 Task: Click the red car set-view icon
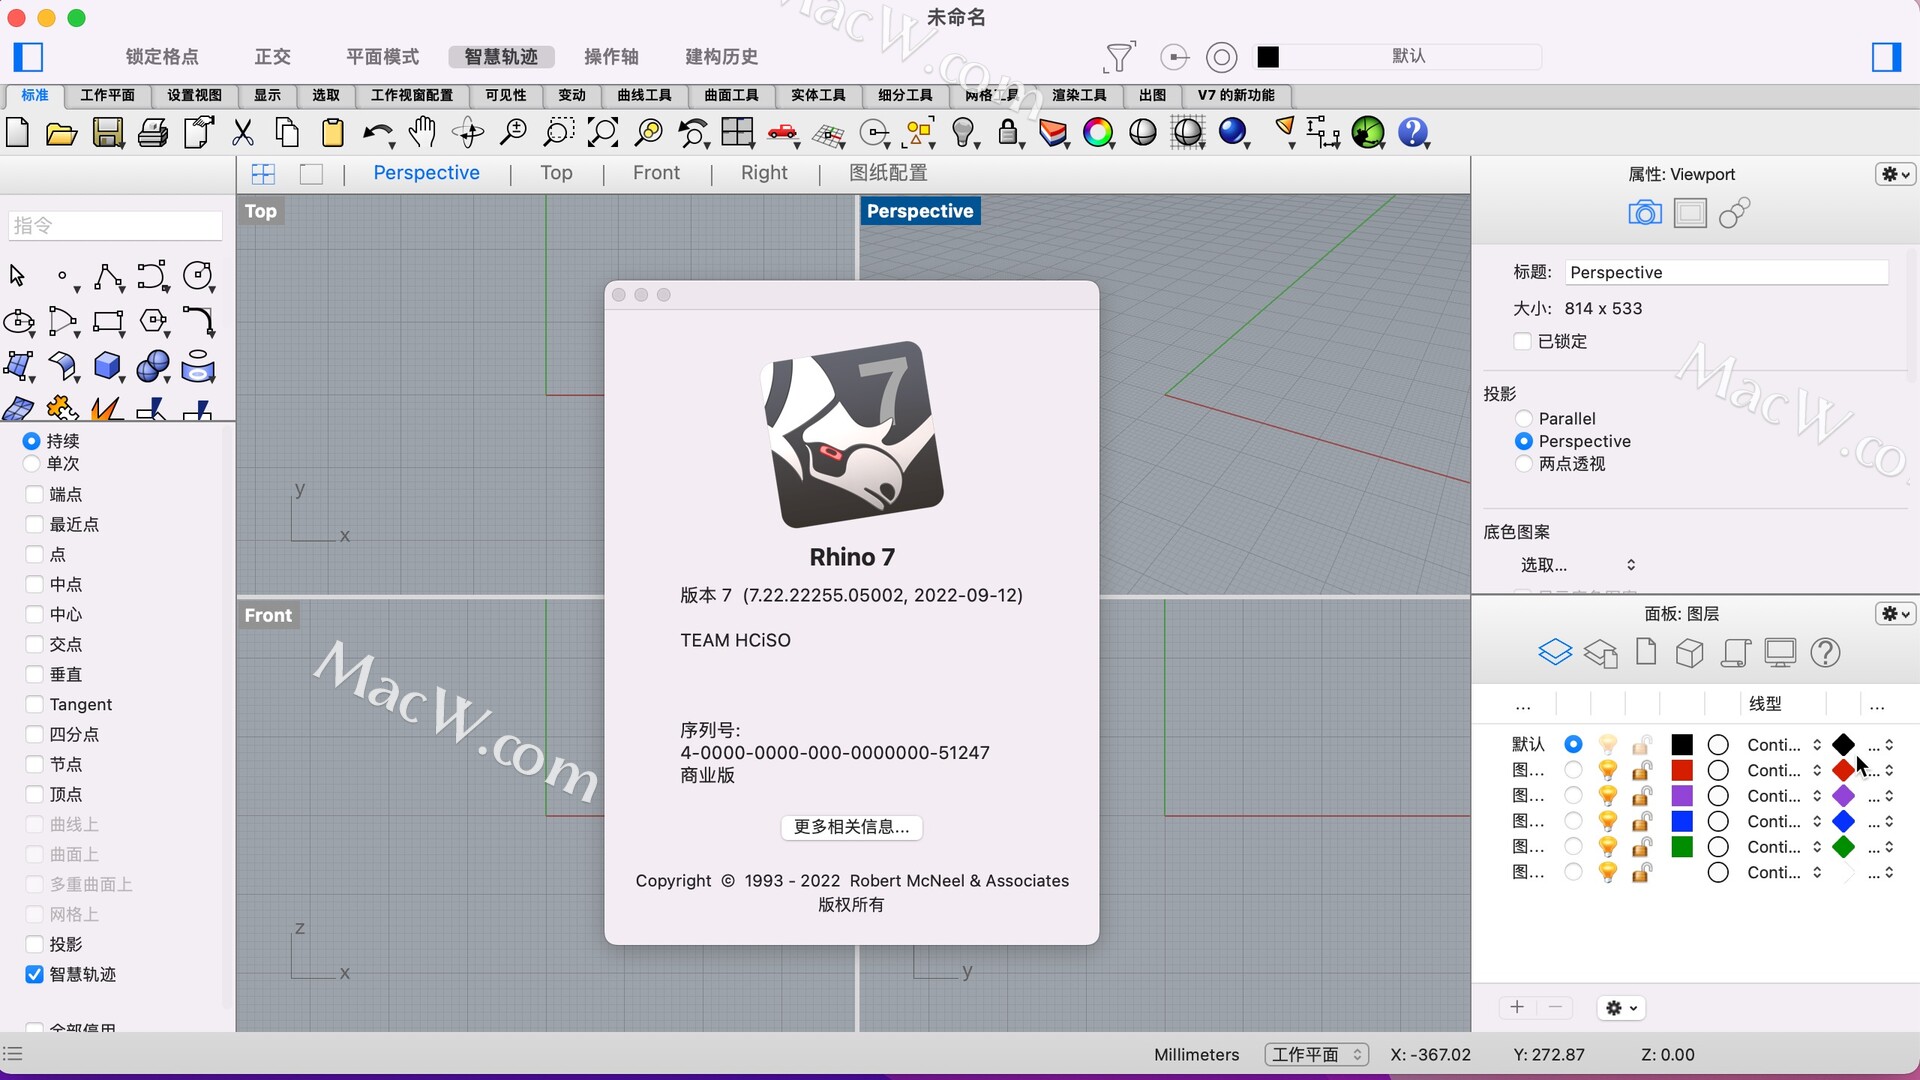pos(782,132)
